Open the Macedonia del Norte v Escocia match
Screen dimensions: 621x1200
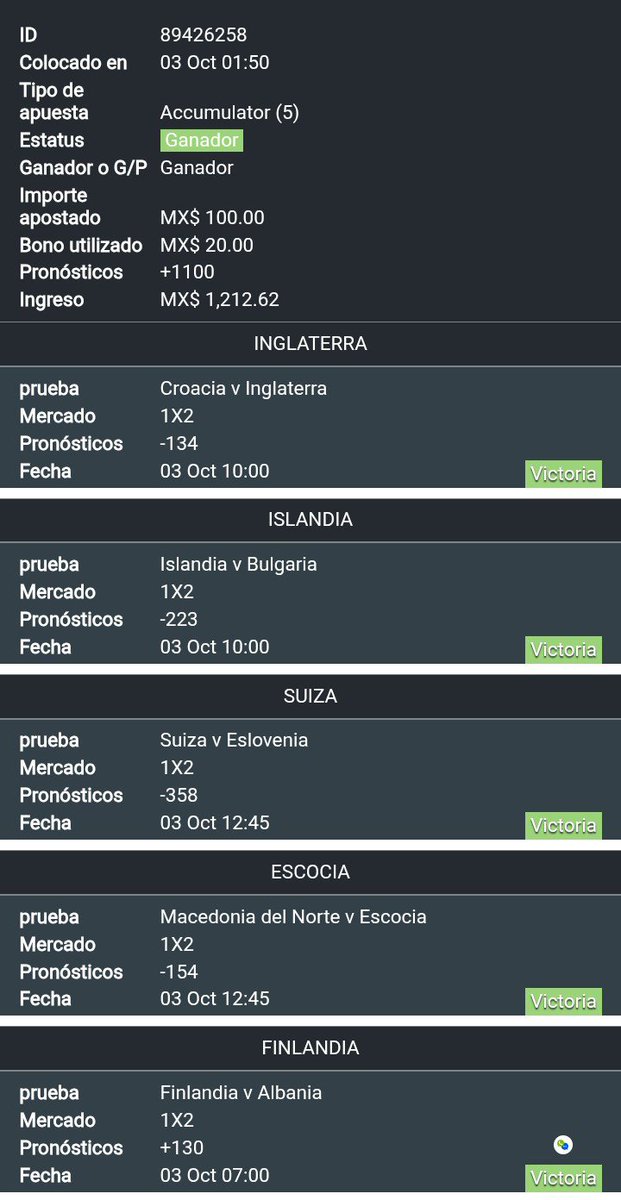click(293, 917)
